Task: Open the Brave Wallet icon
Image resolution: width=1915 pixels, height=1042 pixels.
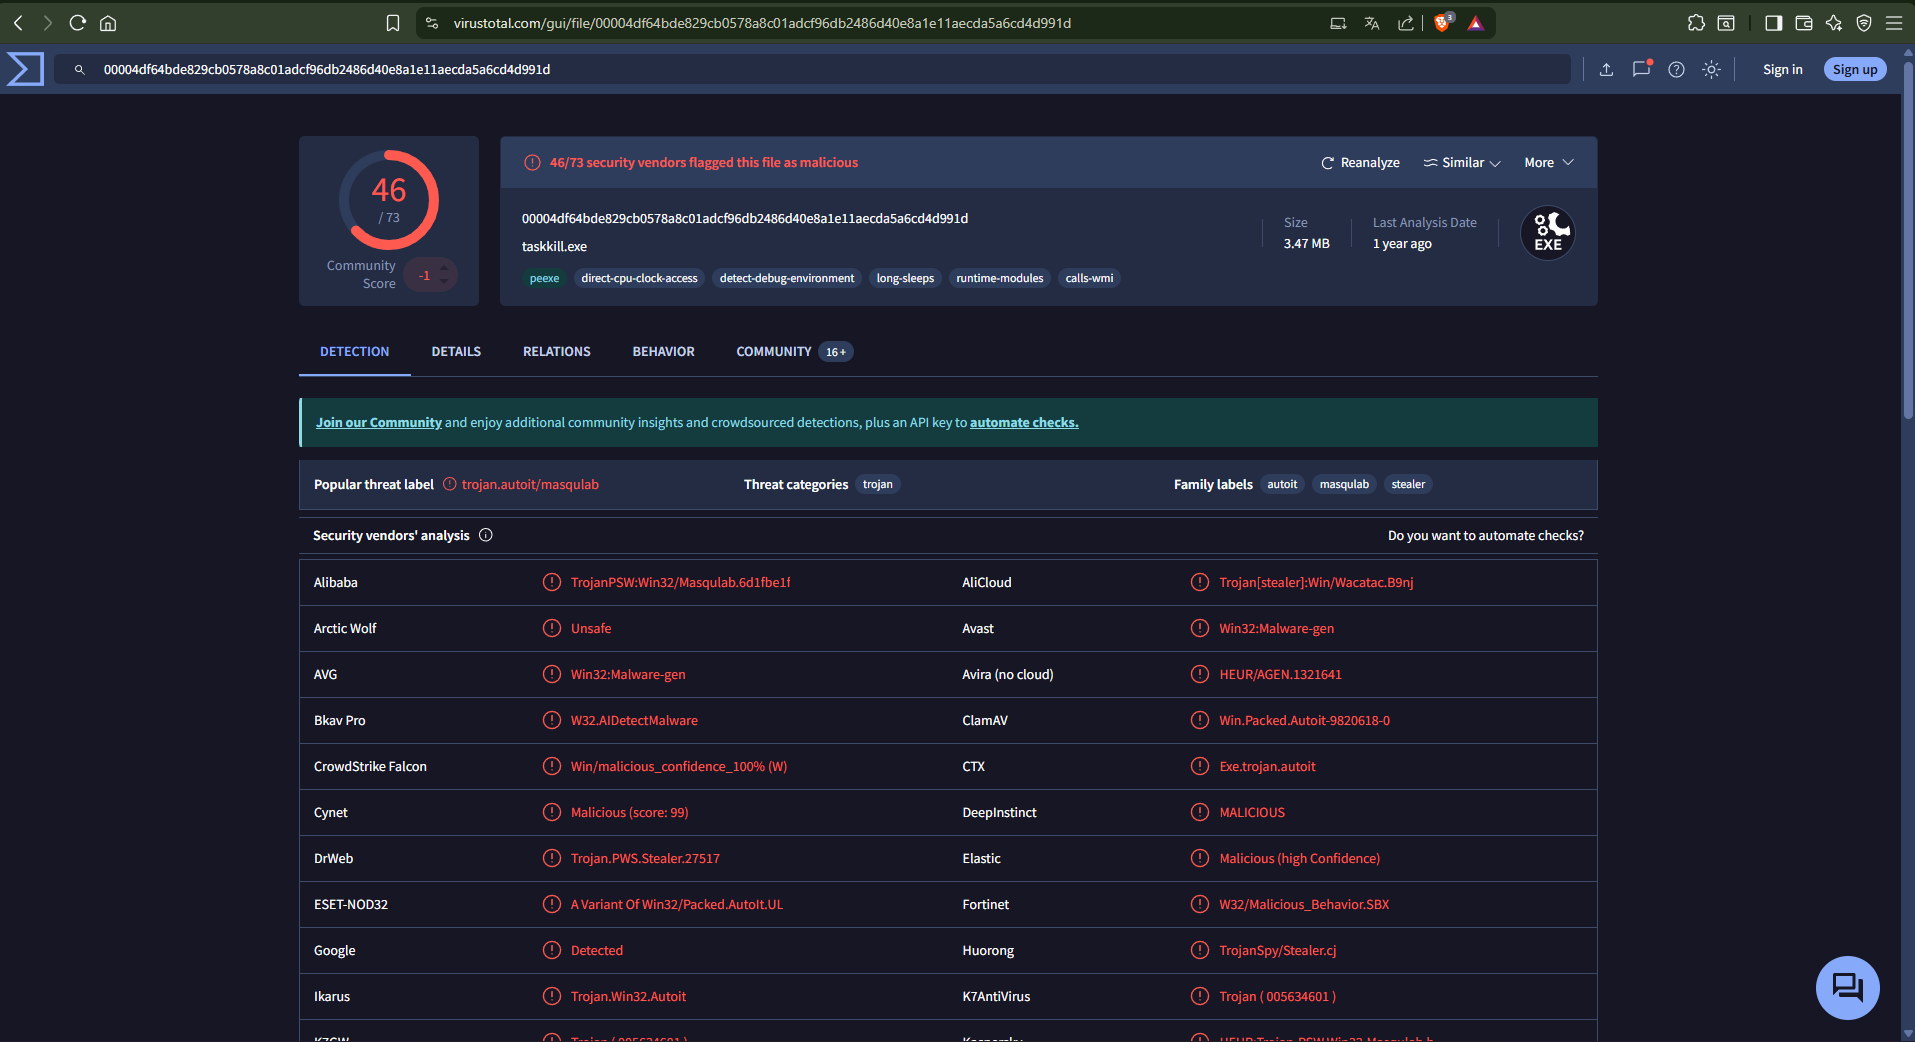Action: [1804, 22]
